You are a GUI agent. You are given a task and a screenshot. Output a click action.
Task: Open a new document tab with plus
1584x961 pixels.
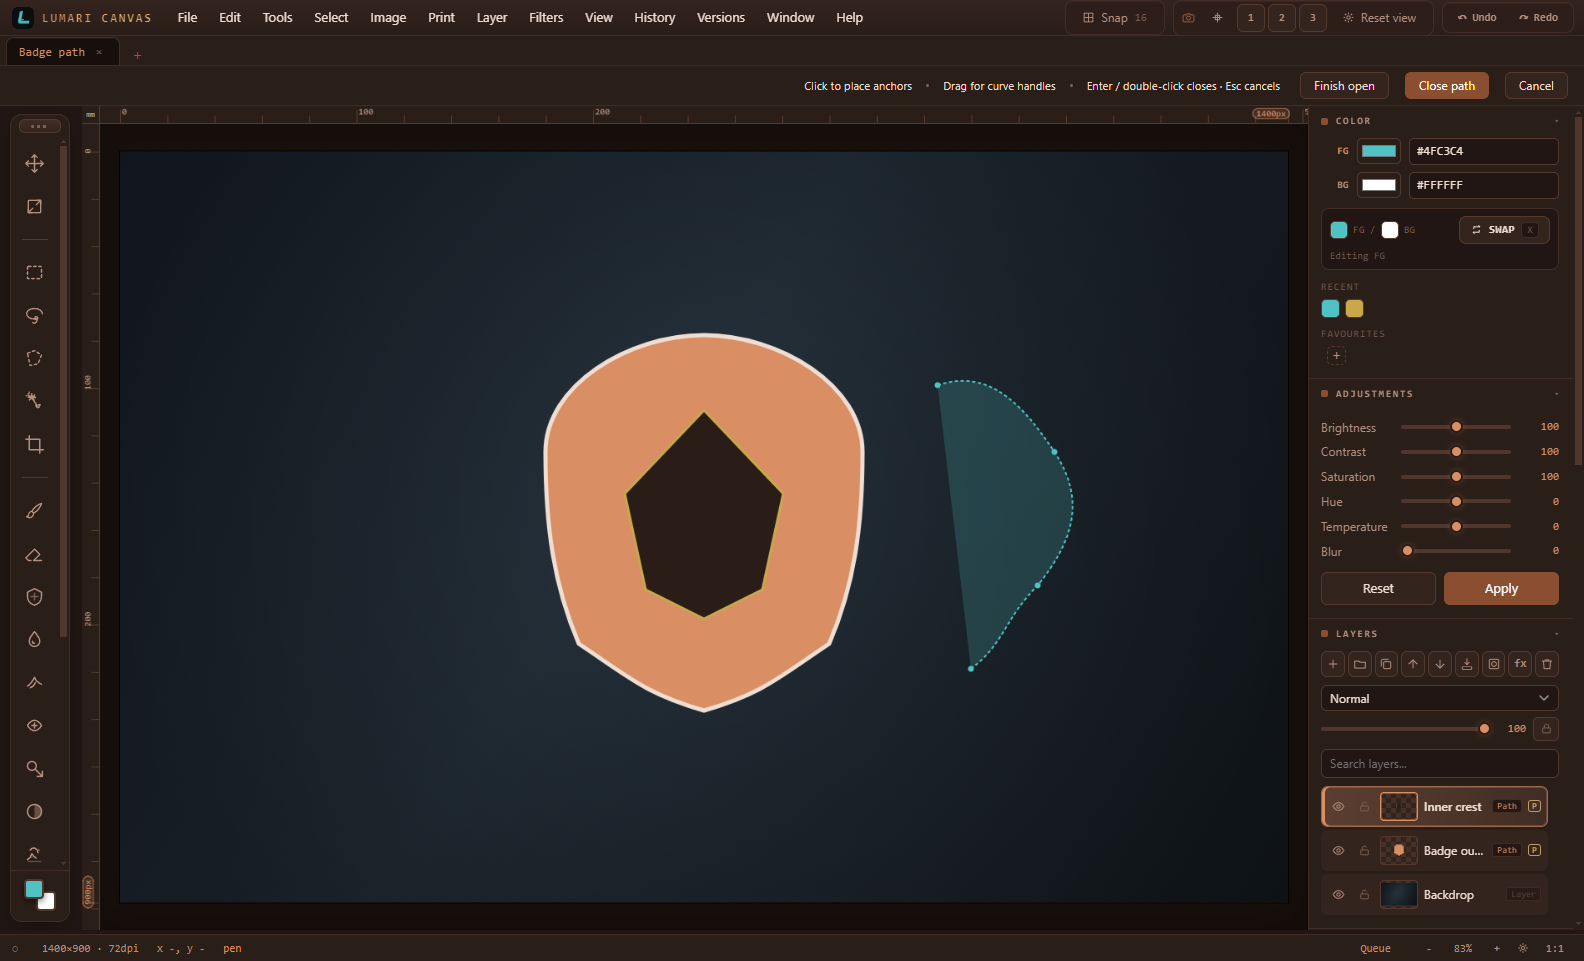[137, 55]
